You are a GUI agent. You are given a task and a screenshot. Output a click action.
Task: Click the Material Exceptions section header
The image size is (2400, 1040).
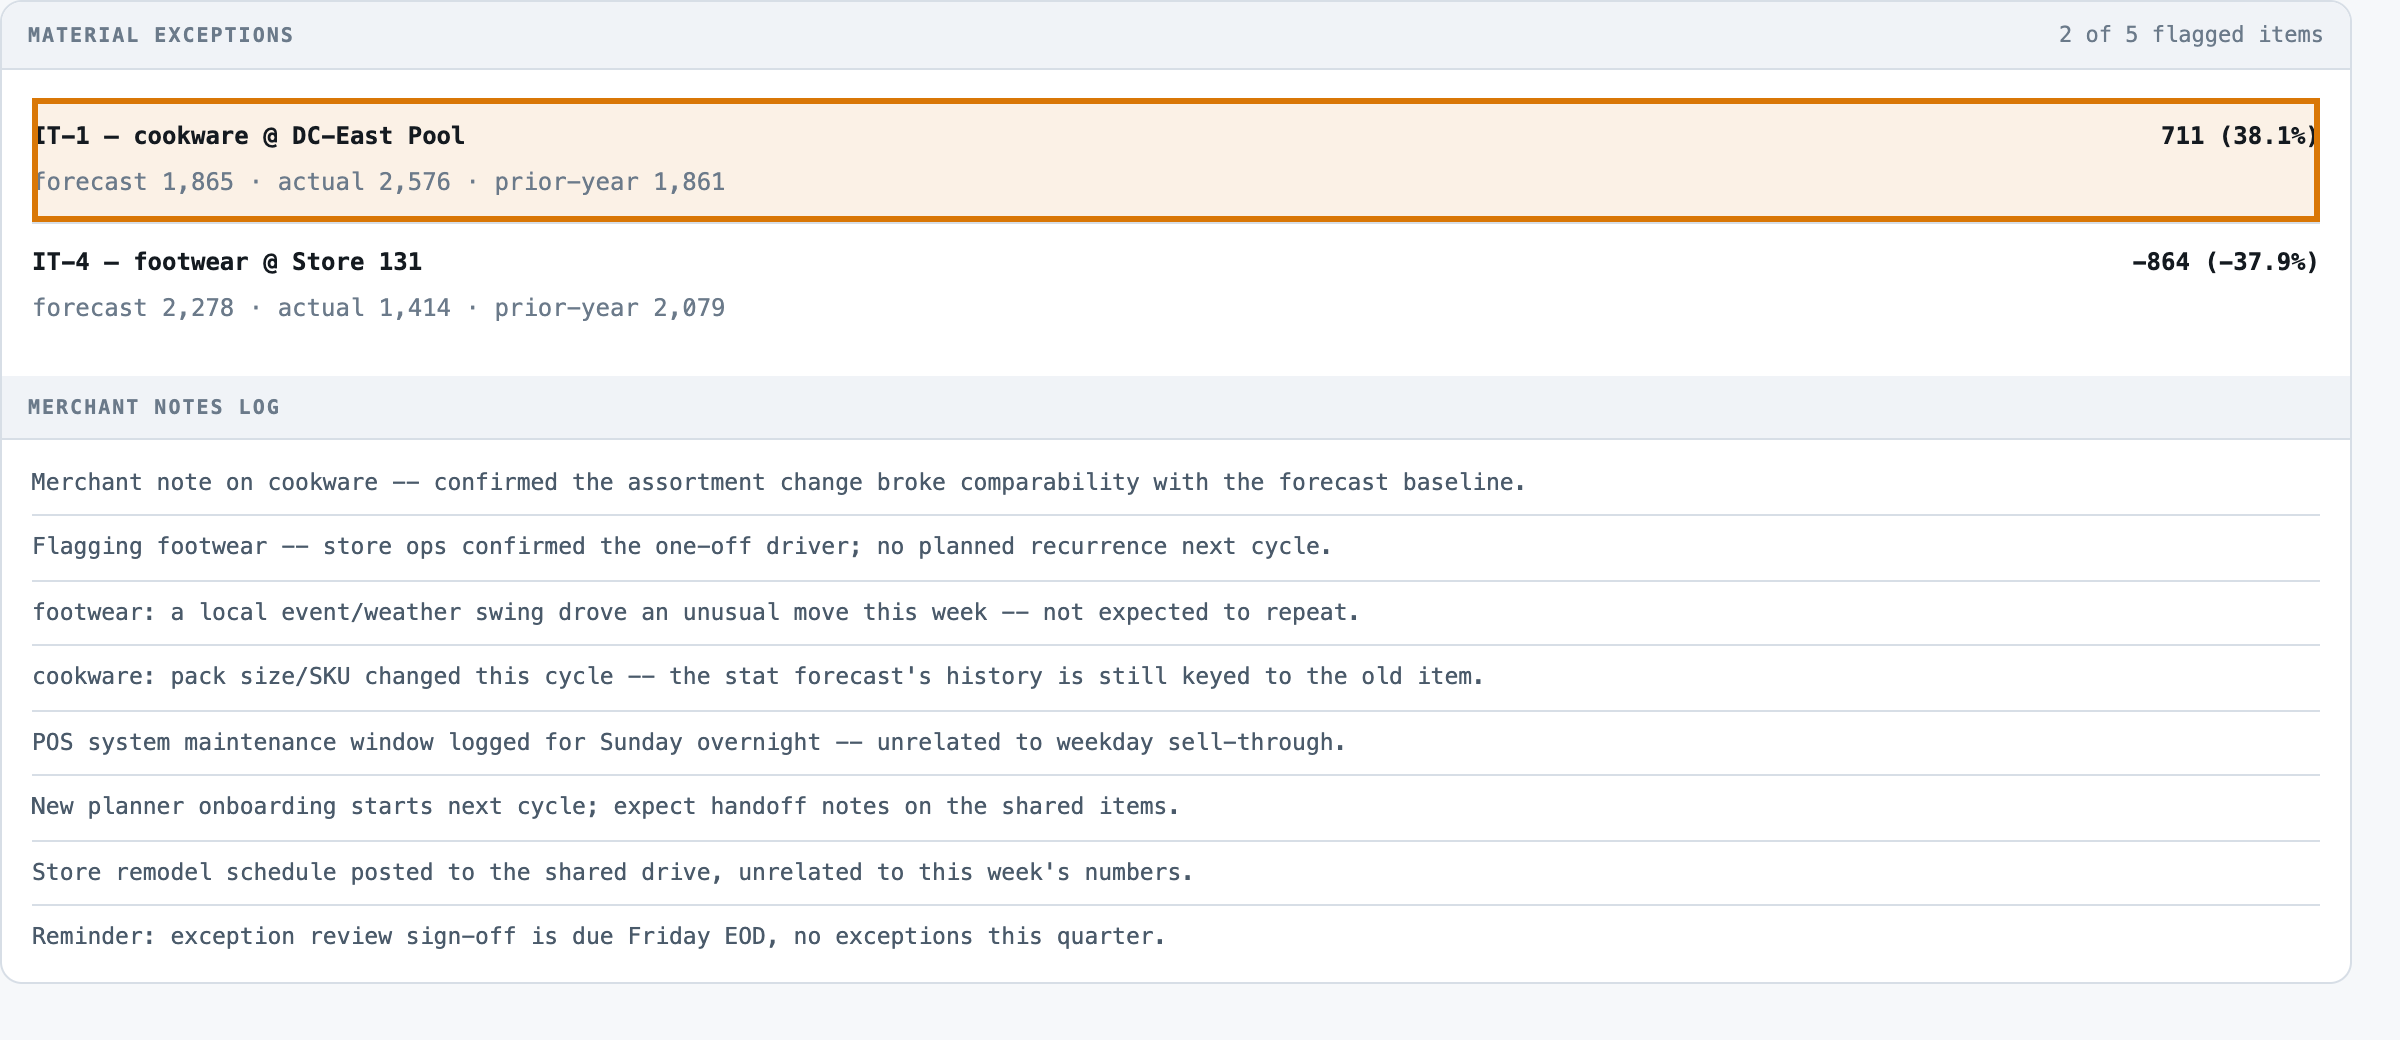[161, 35]
